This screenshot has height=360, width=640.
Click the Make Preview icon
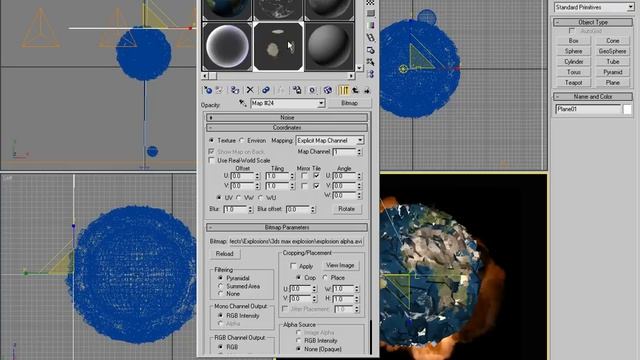tap(370, 38)
